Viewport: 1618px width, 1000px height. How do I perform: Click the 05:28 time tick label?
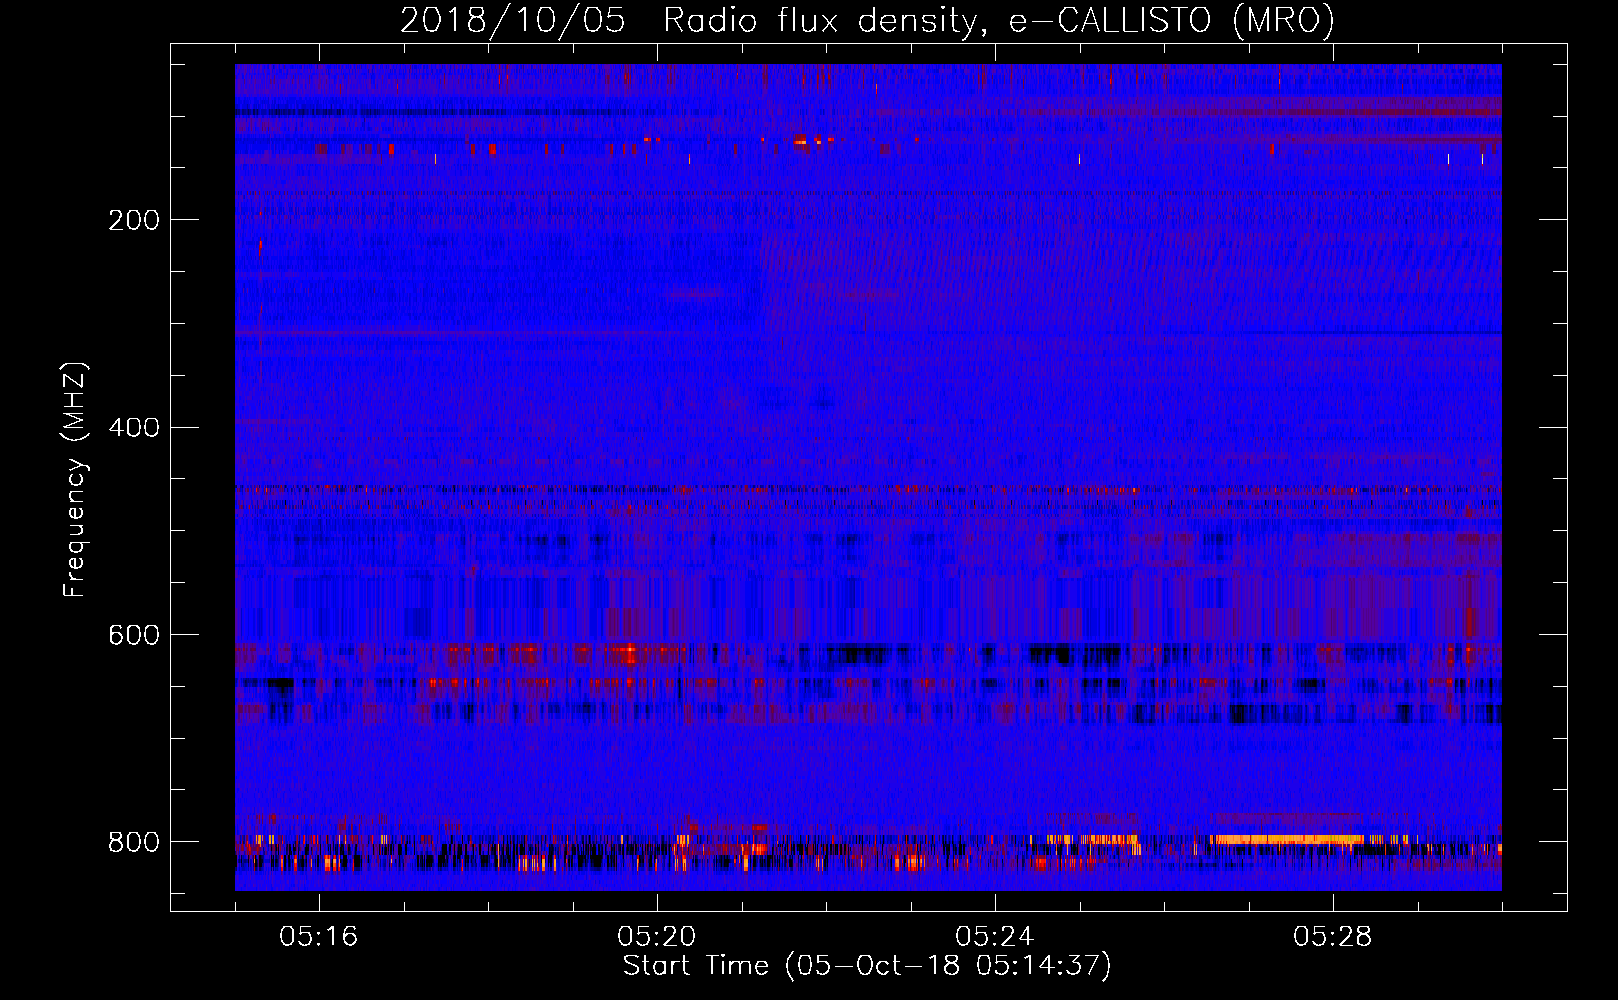pos(1333,937)
